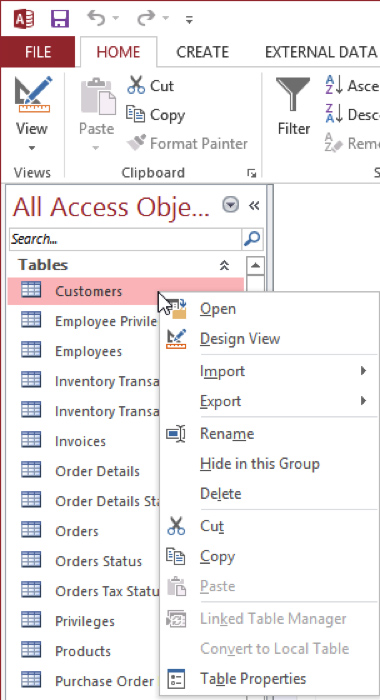The height and width of the screenshot is (700, 380).
Task: Click the Filter funnel icon
Action: coord(293,94)
